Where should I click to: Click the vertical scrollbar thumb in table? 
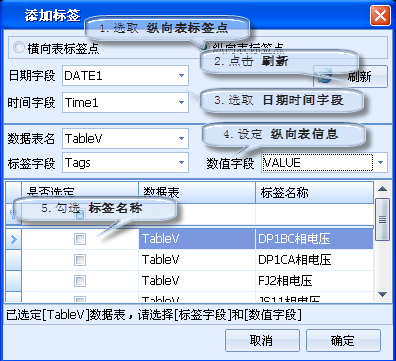[382, 219]
